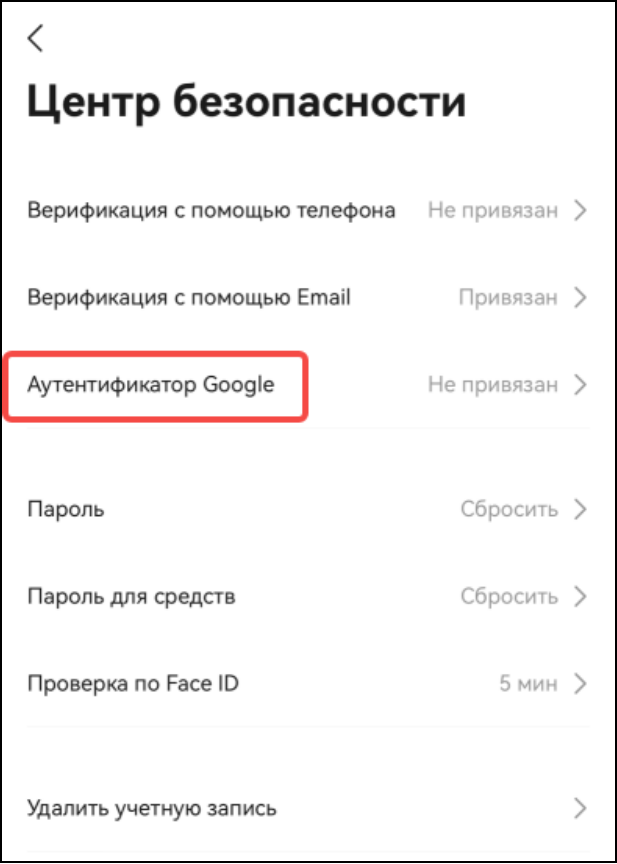Click arrow in Удалить учетную запись row
Viewport: 617px width, 864px height.
580,809
